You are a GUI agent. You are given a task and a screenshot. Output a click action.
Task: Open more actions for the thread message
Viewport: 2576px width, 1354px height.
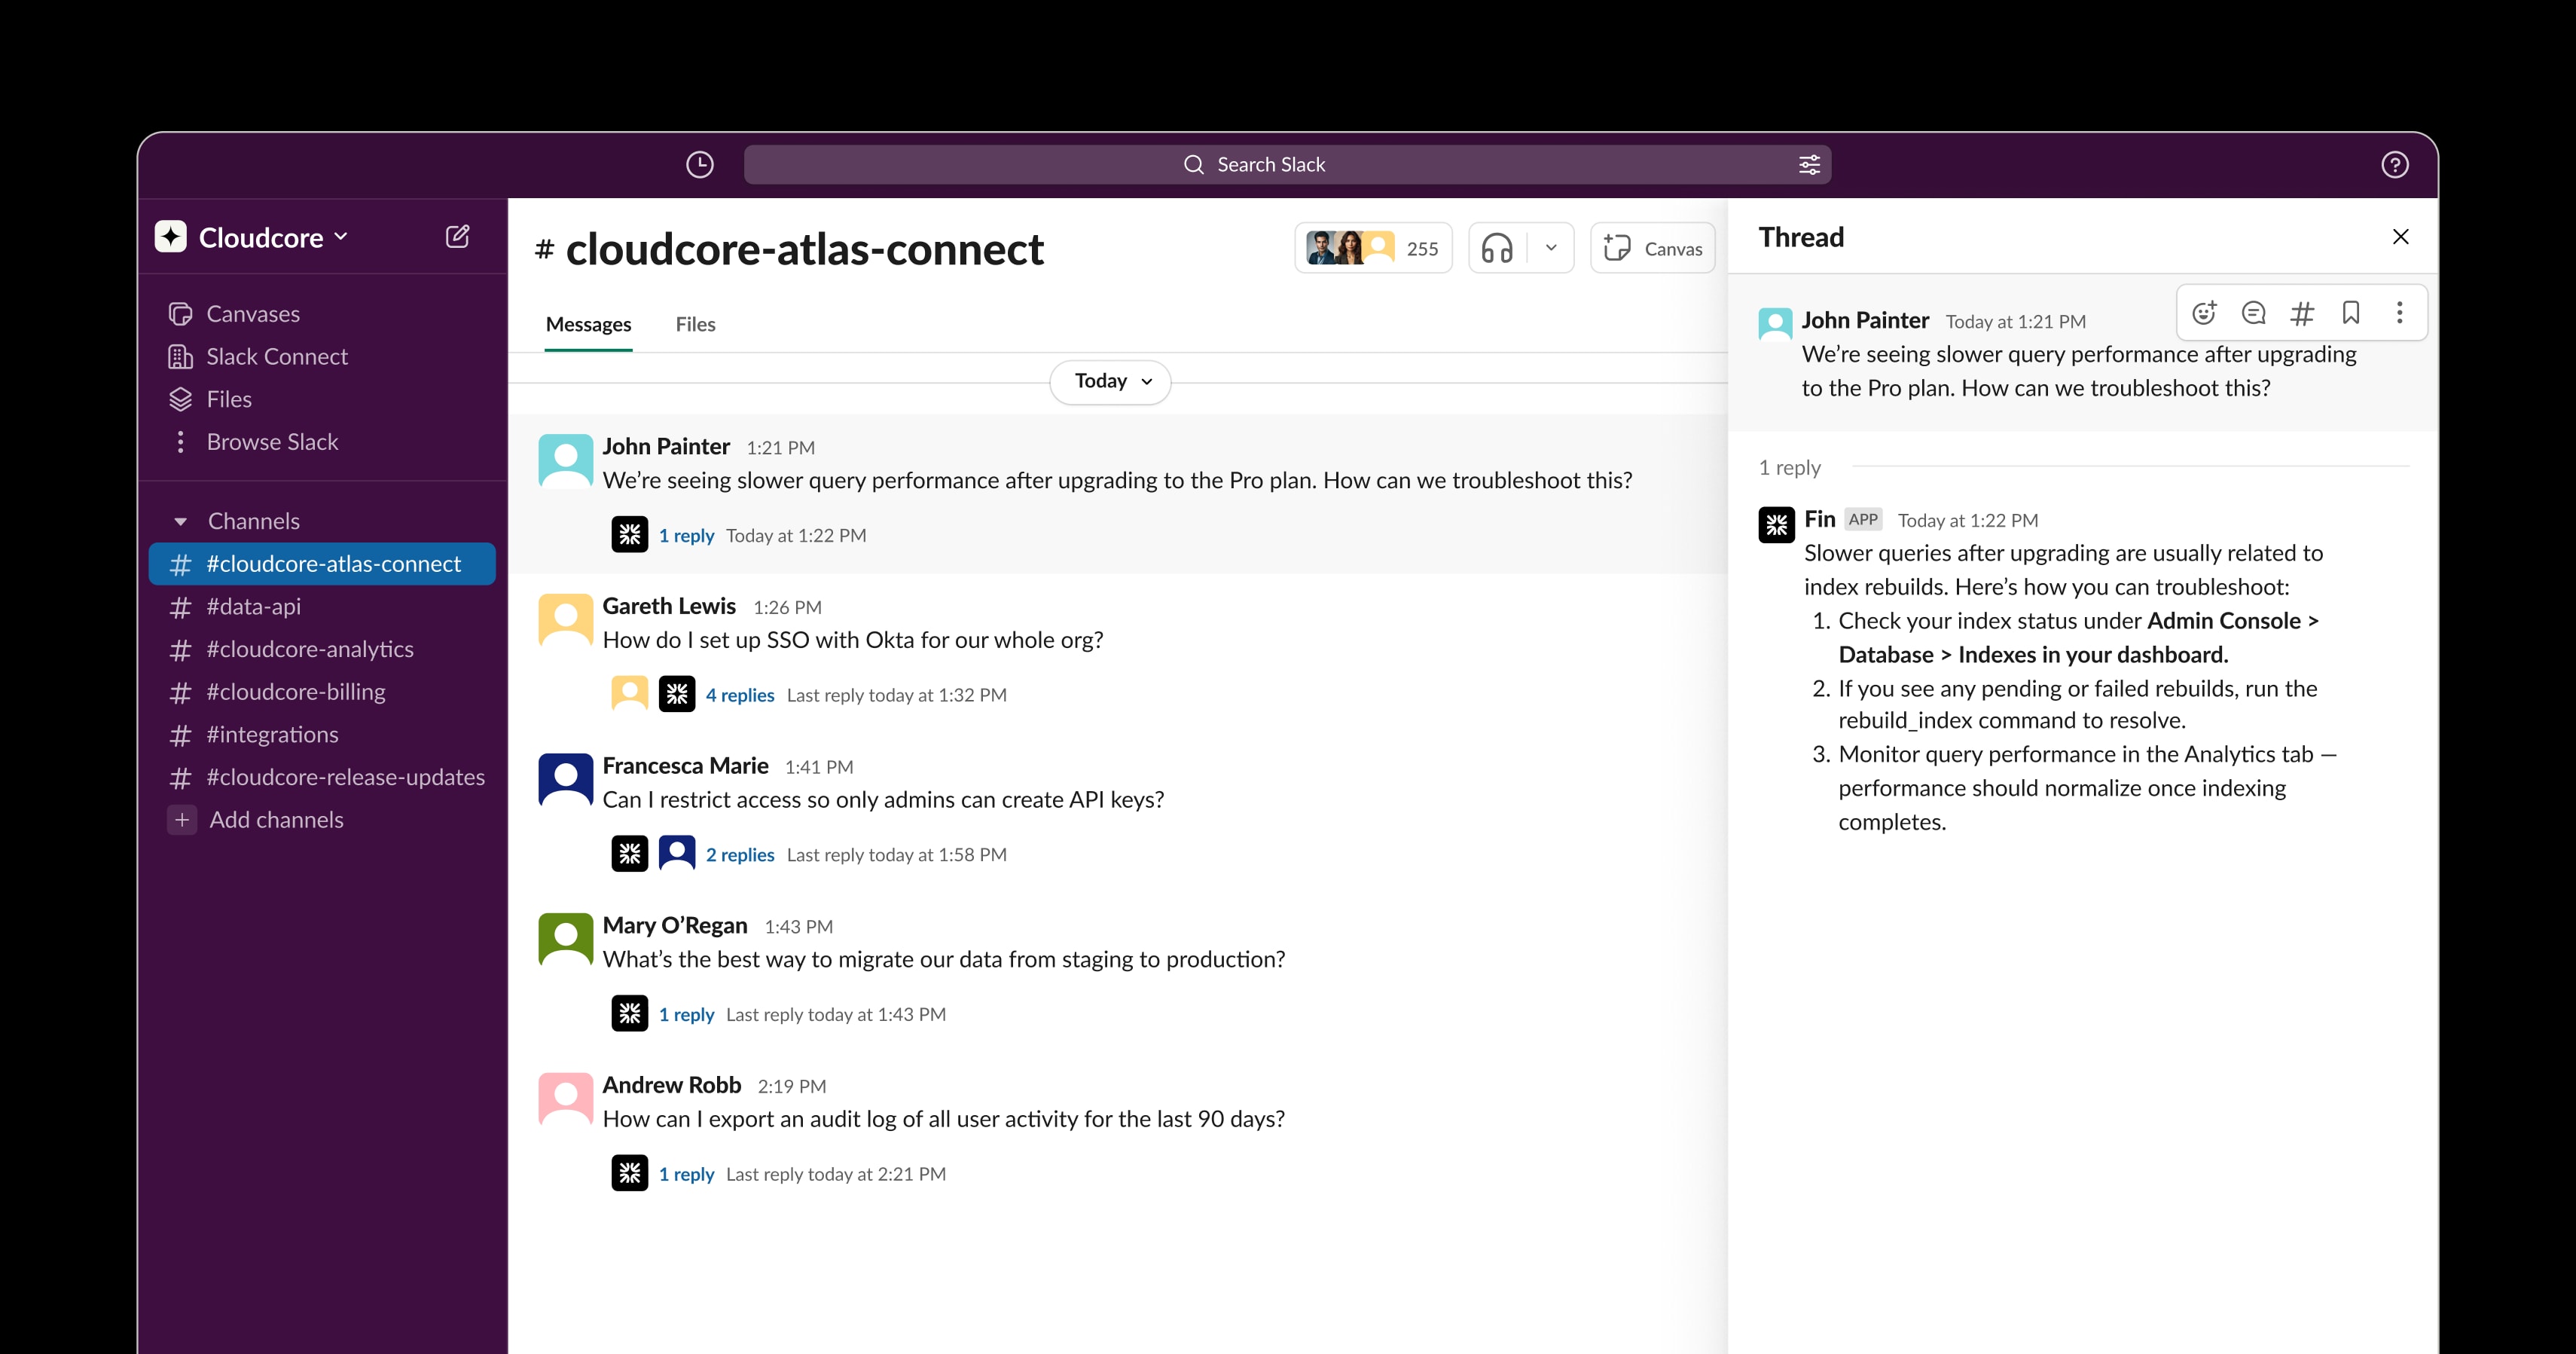click(x=2399, y=312)
